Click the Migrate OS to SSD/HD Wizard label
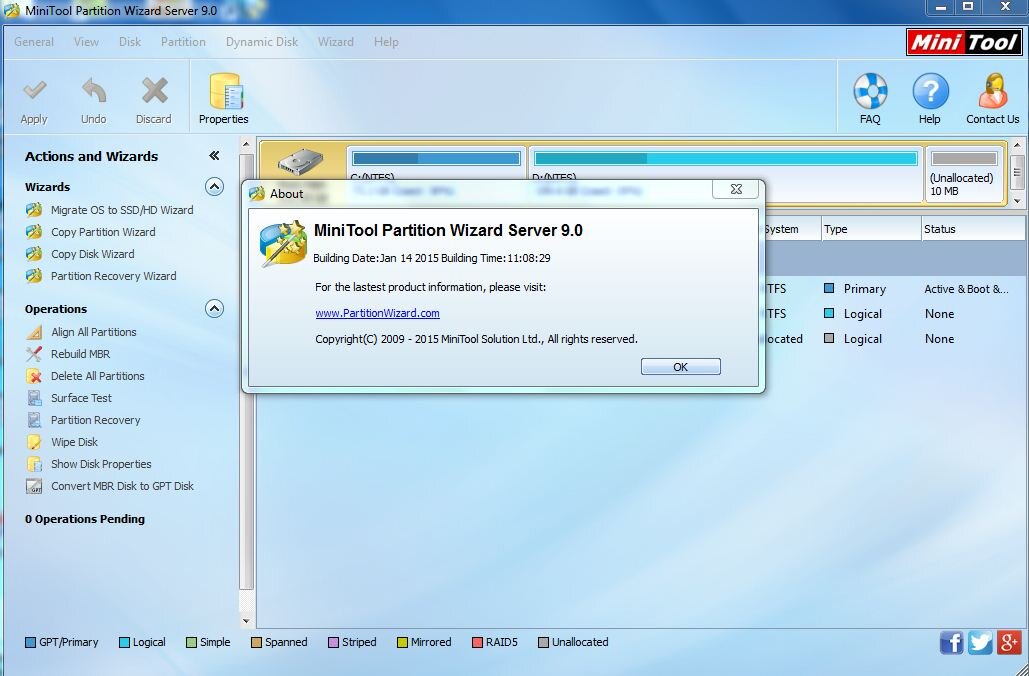 122,210
